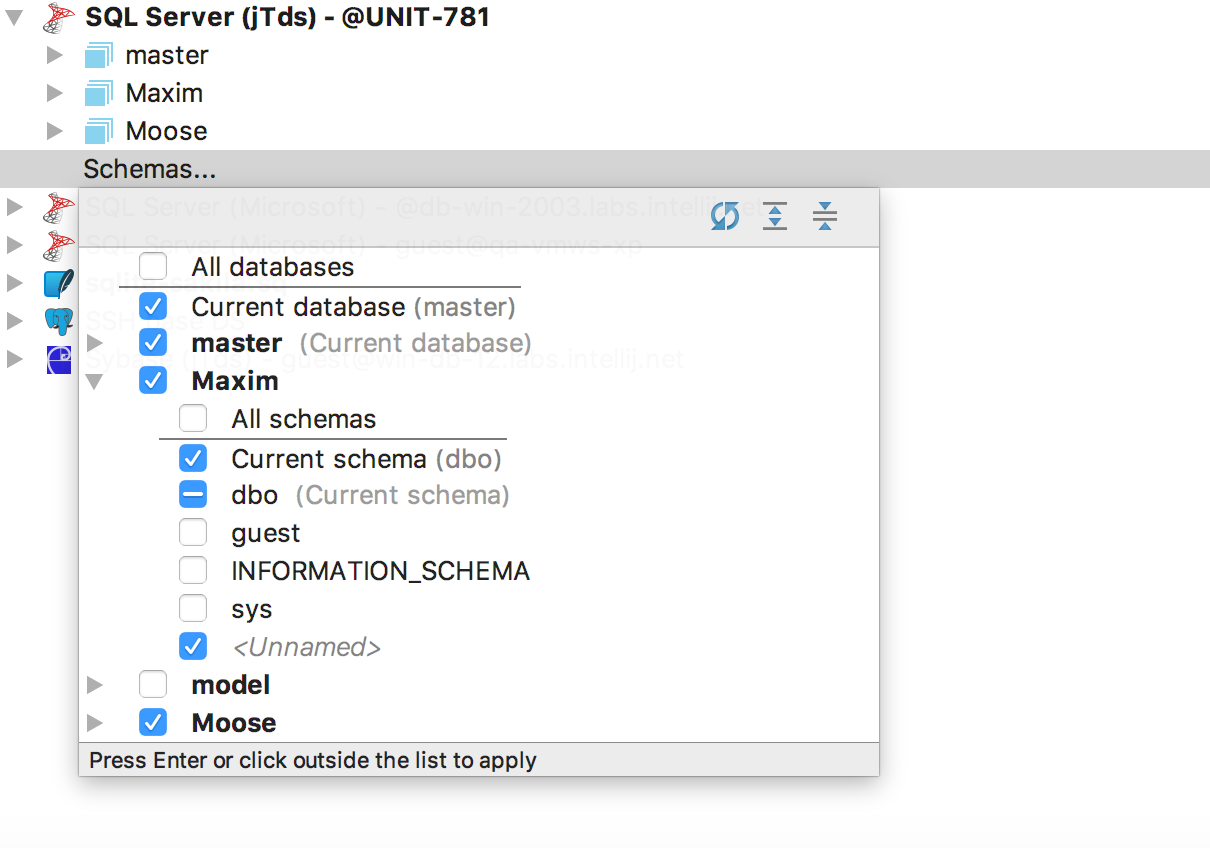
Task: Click the SQL Server icon of the db-win-2003 data source
Action: tap(60, 208)
